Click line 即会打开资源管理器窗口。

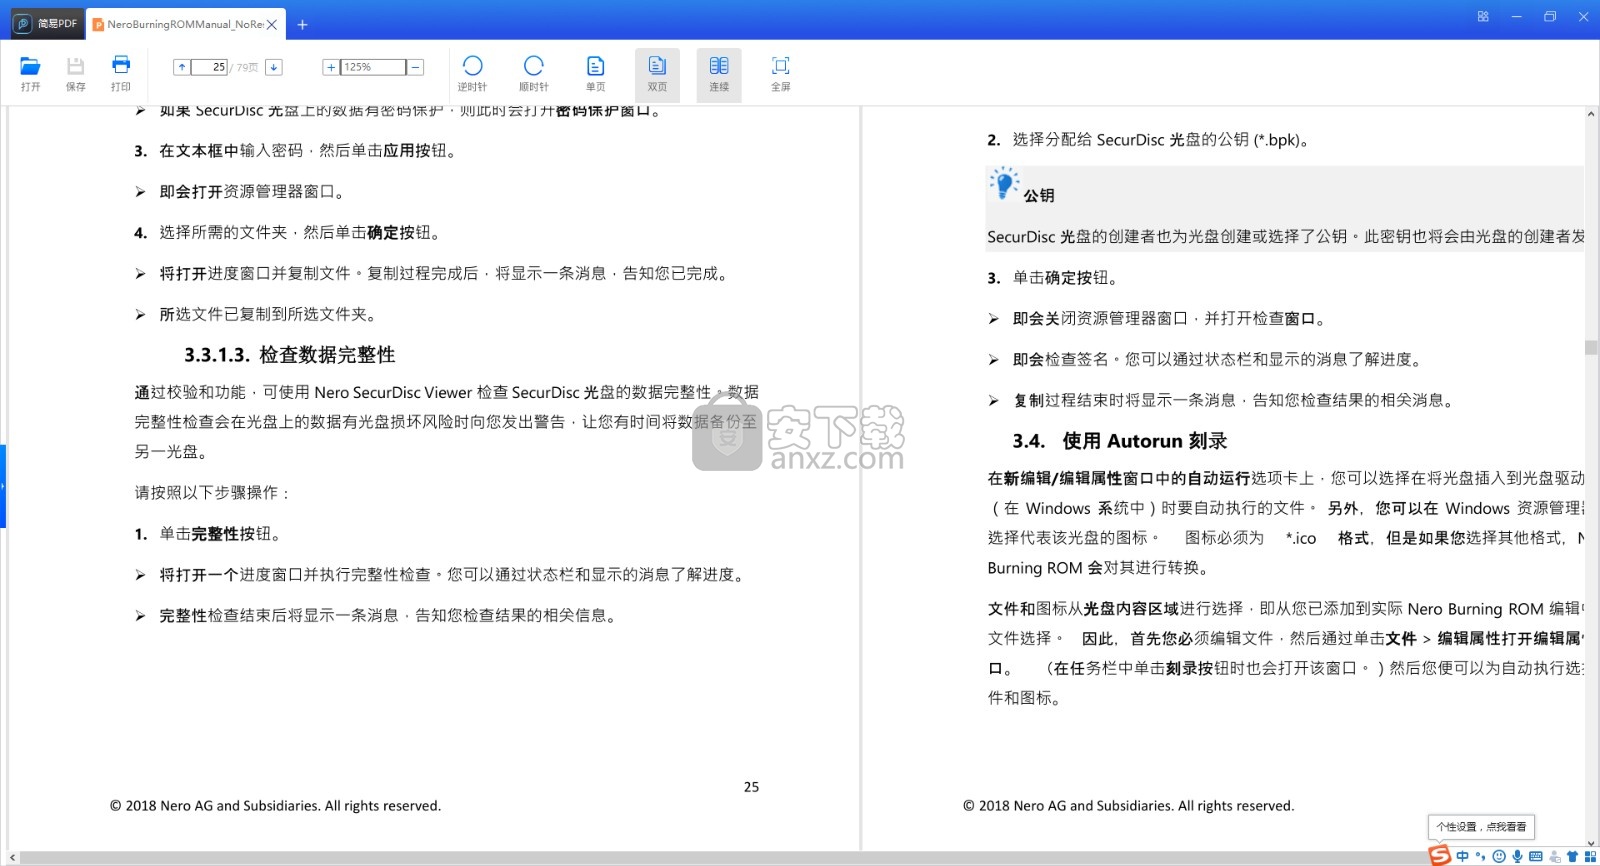point(252,192)
